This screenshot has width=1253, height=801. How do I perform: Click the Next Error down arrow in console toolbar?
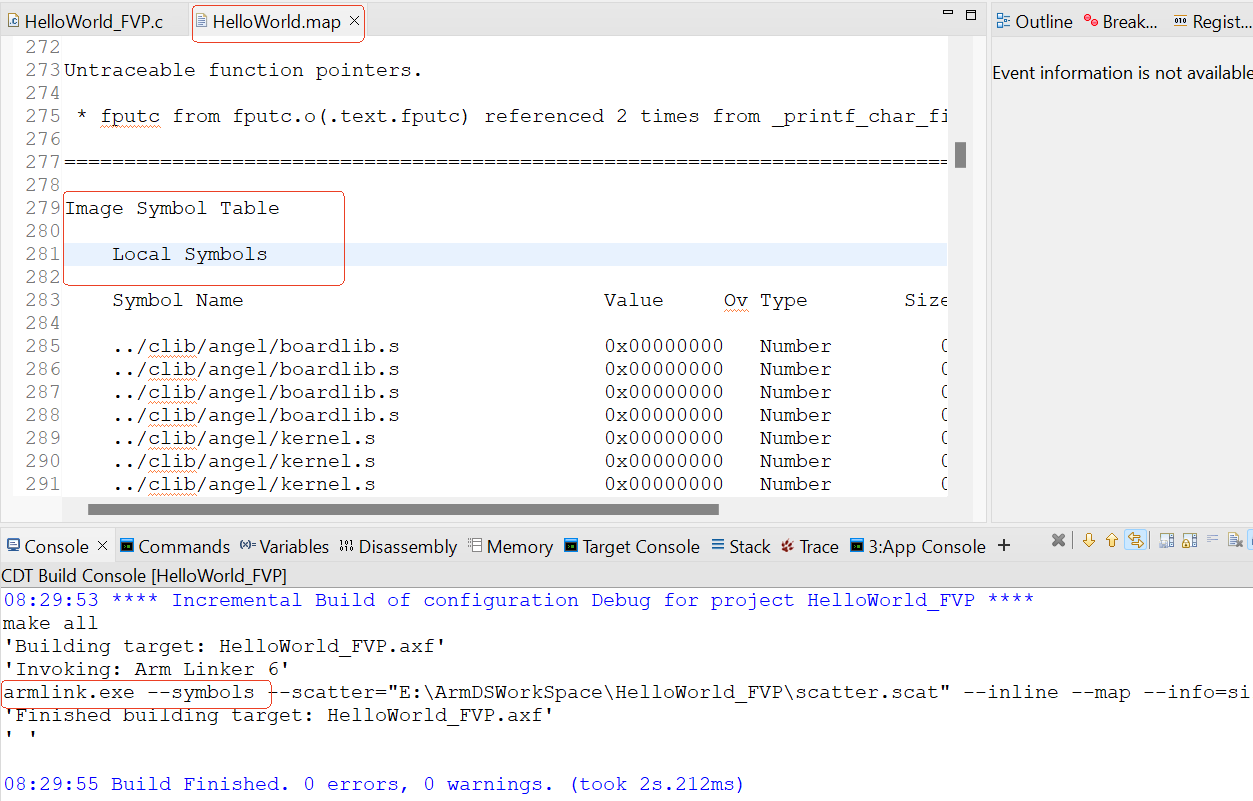pyautogui.click(x=1089, y=541)
